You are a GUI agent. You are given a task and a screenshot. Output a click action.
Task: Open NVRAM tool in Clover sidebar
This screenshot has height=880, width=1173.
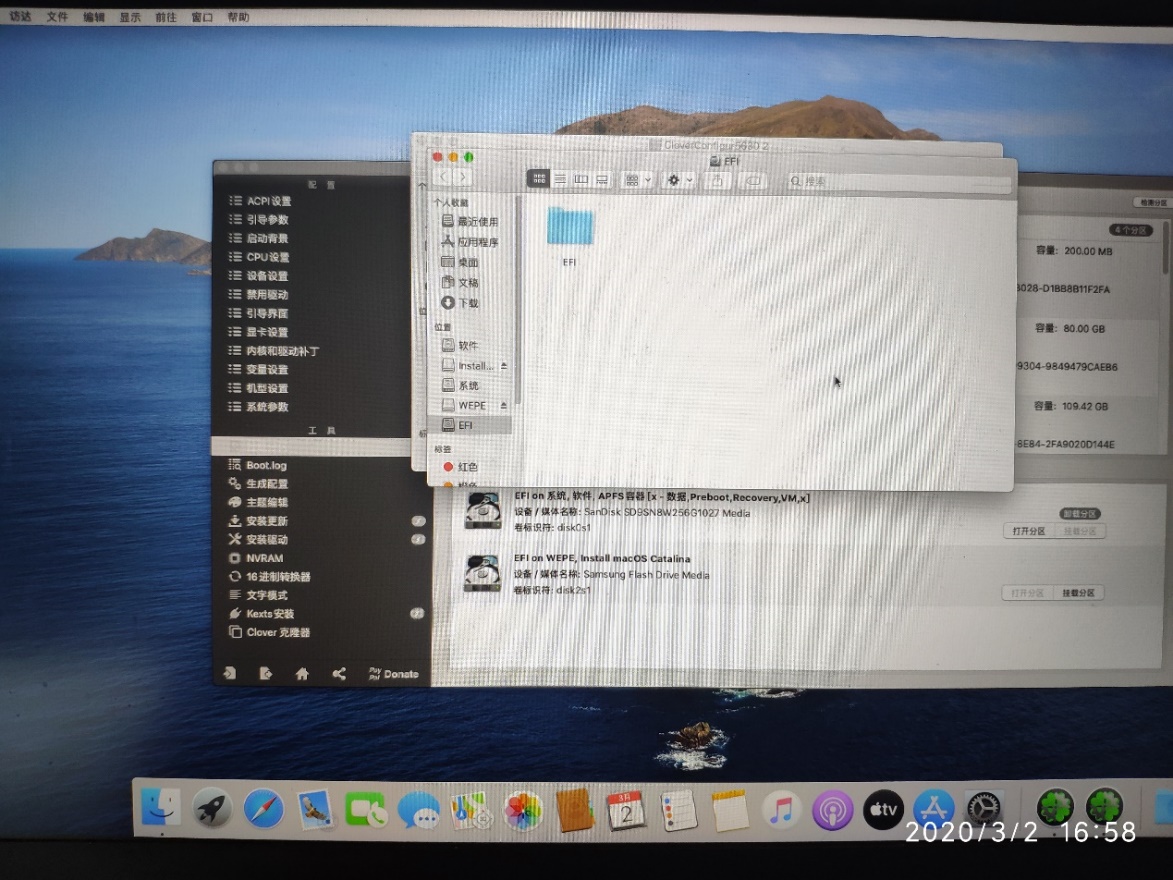(x=256, y=557)
